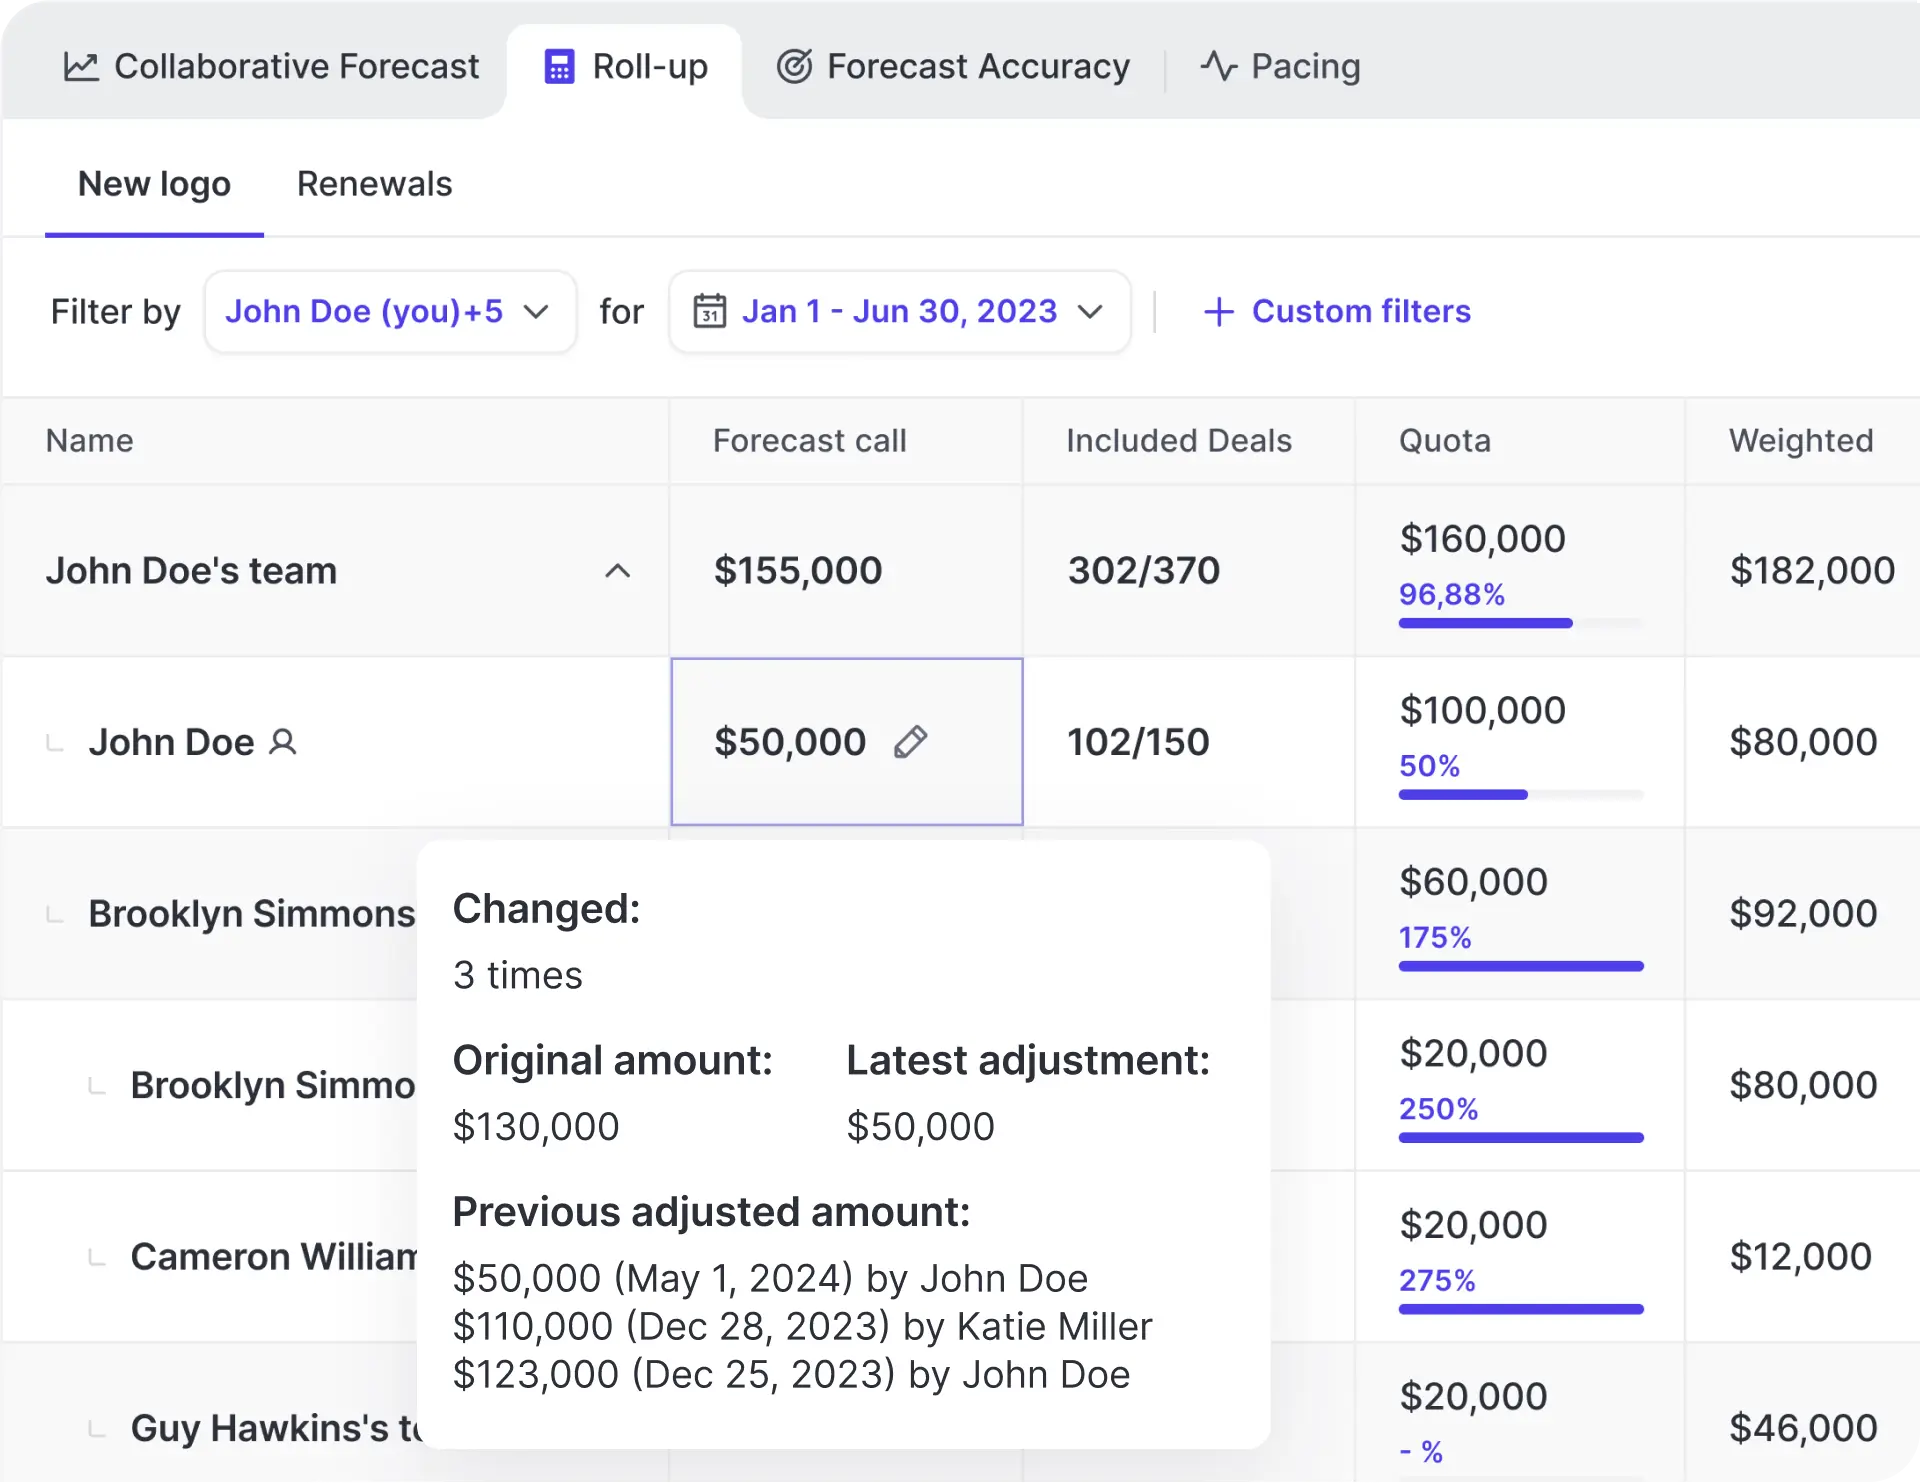1920x1483 pixels.
Task: Open the Jan 1 - Jun 30, 2023 date dropdown
Action: point(898,311)
